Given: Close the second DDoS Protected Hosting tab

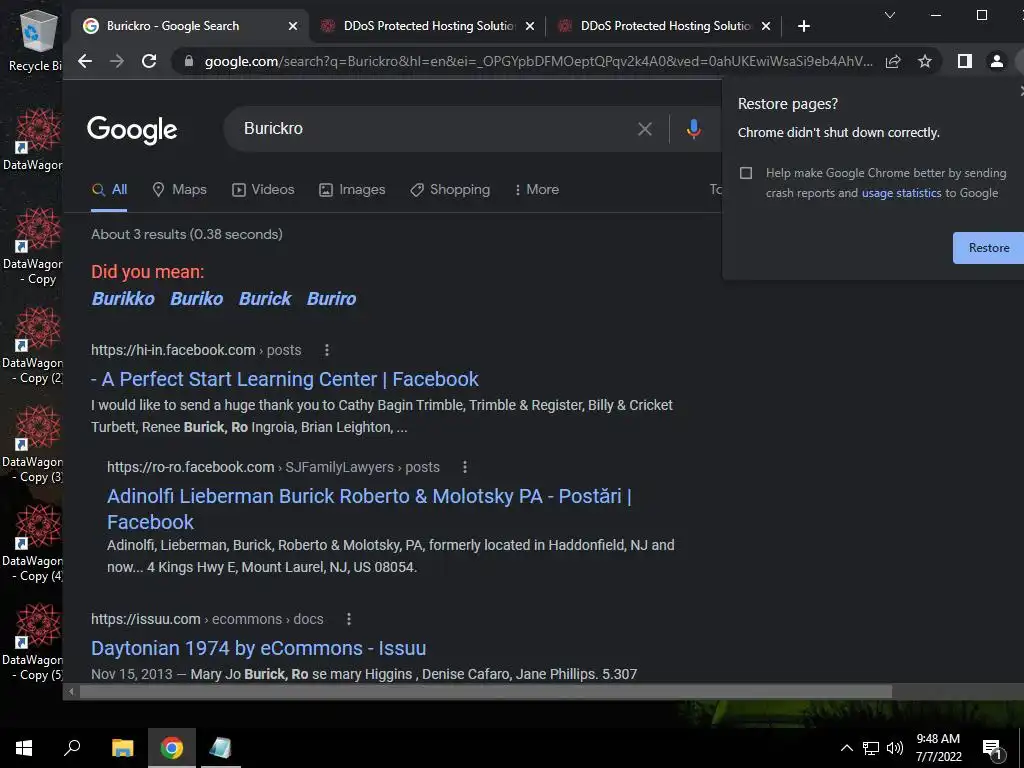Looking at the screenshot, I should pos(530,26).
